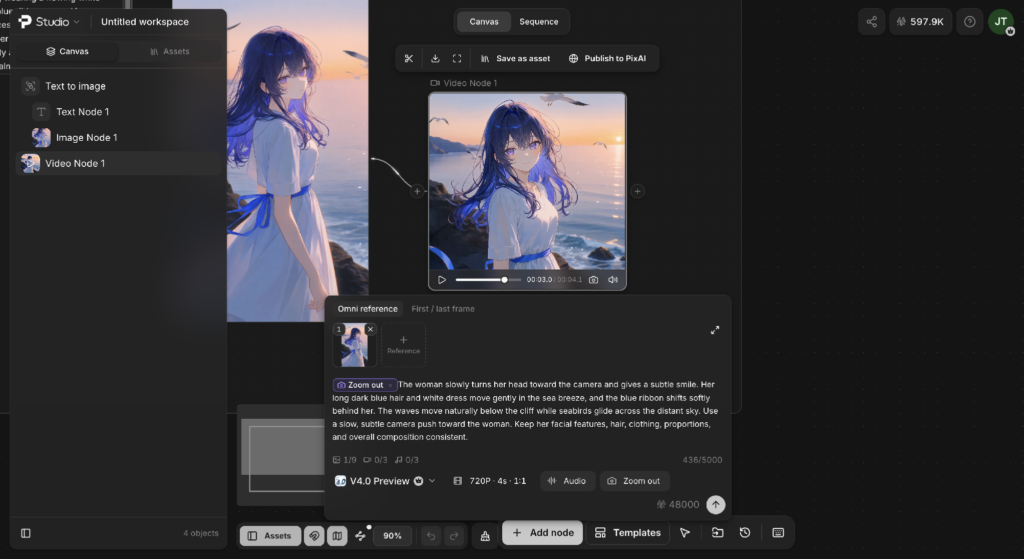Click the Zoom out camera motion button
Screen dimensions: 1024x559
tap(634, 481)
